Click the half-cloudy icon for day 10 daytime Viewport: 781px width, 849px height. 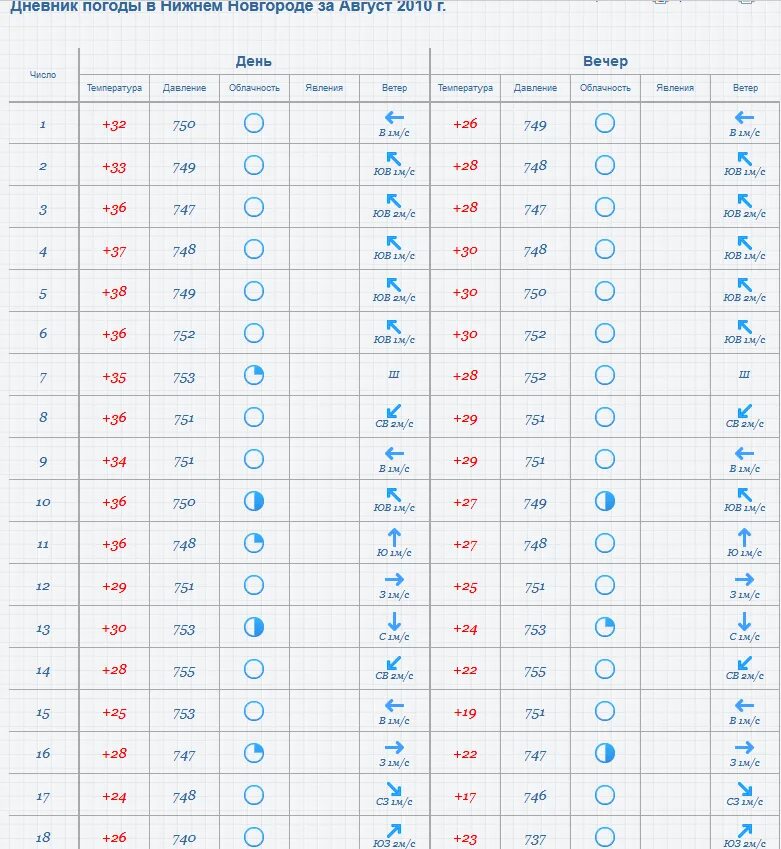click(x=254, y=501)
